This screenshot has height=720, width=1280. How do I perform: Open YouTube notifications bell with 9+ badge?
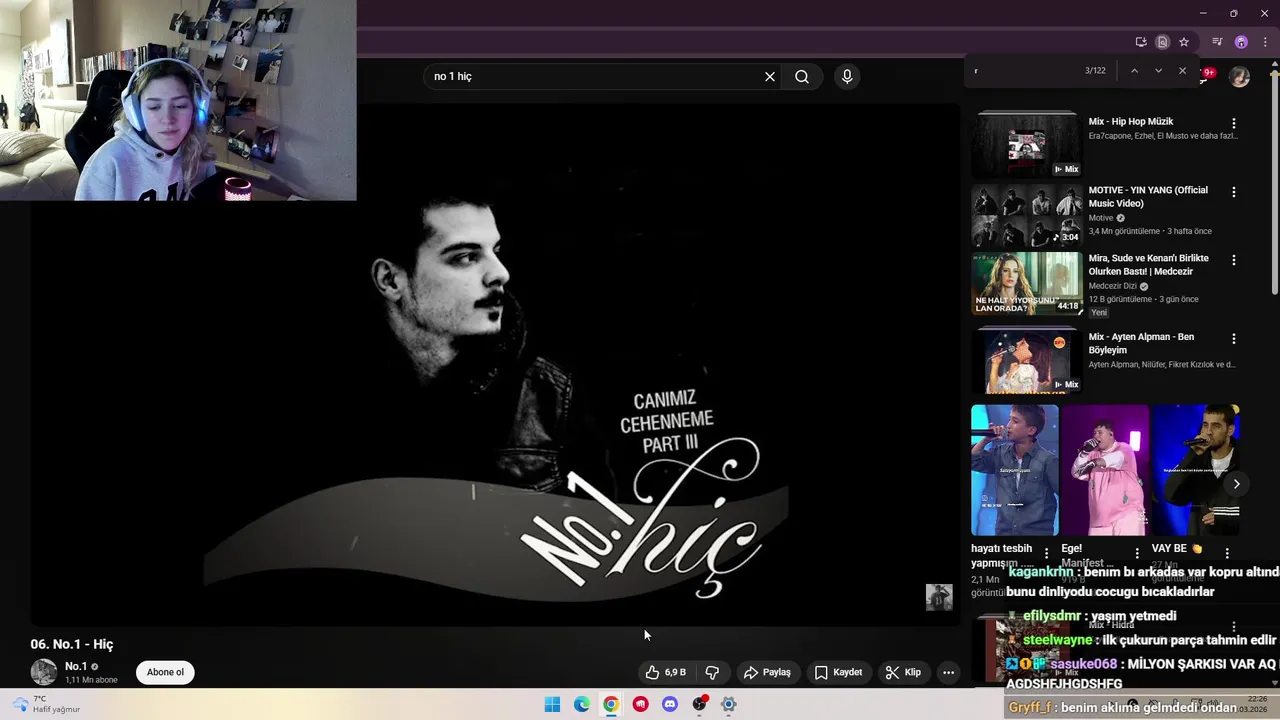pyautogui.click(x=1208, y=73)
